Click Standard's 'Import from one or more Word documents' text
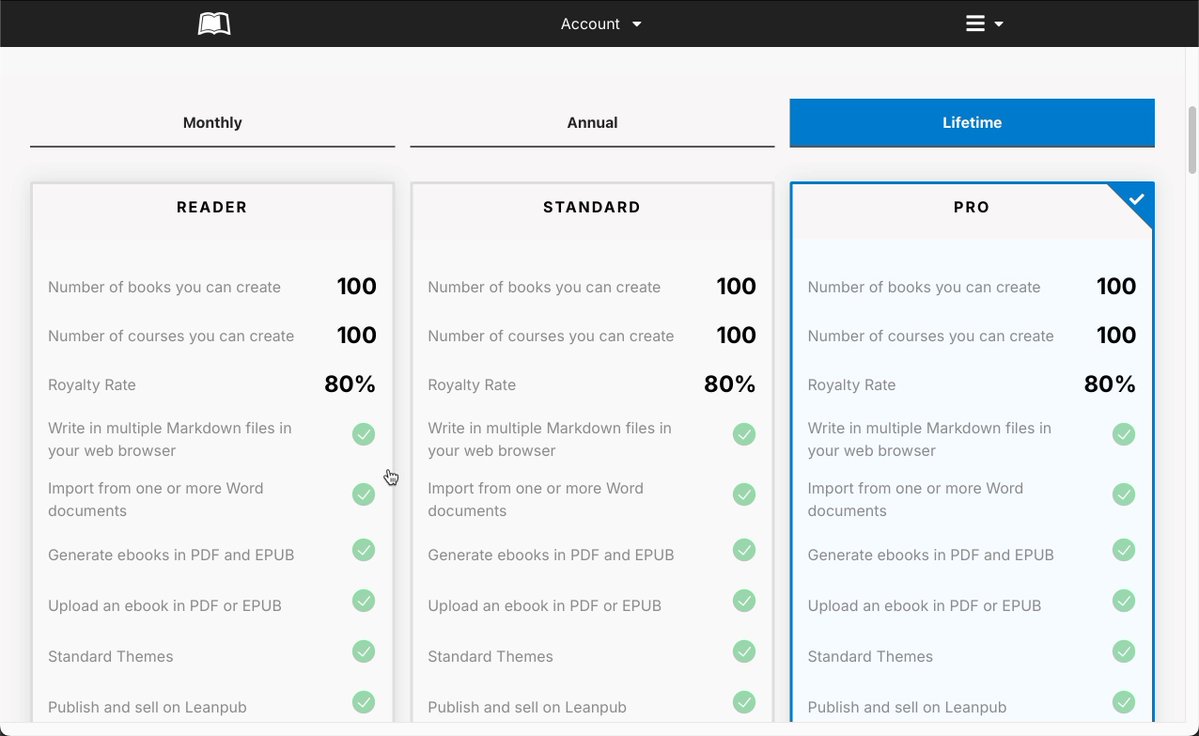The height and width of the screenshot is (736, 1199). click(535, 500)
